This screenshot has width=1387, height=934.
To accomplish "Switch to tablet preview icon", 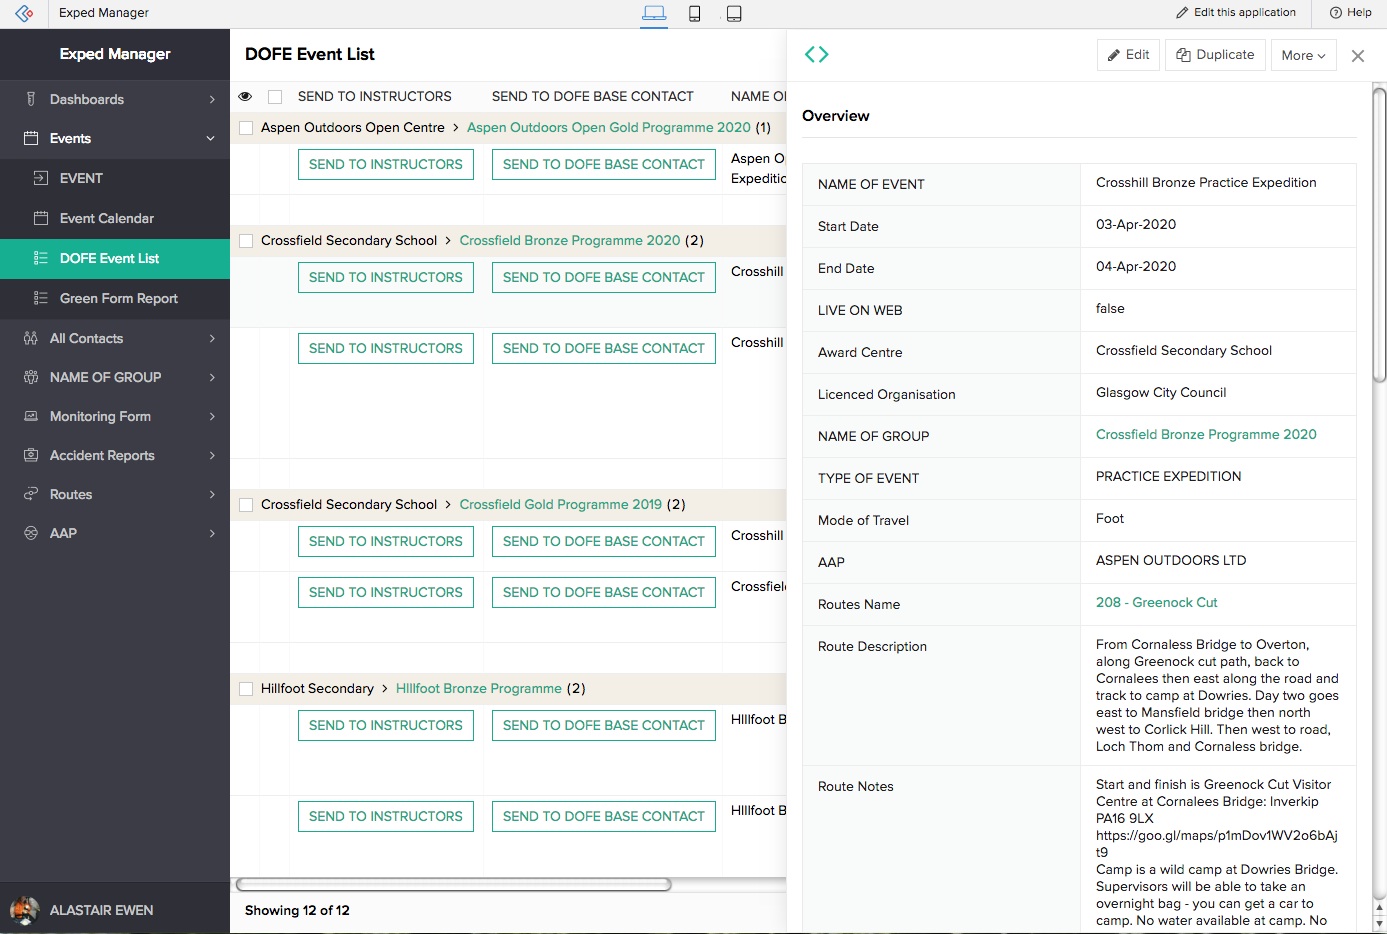I will [734, 13].
